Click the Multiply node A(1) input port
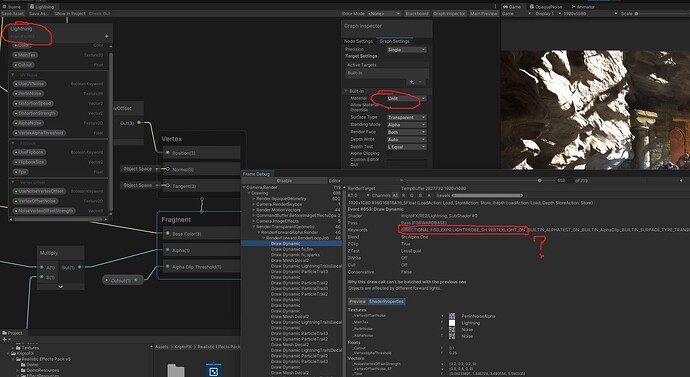The width and height of the screenshot is (690, 377). click(x=42, y=267)
